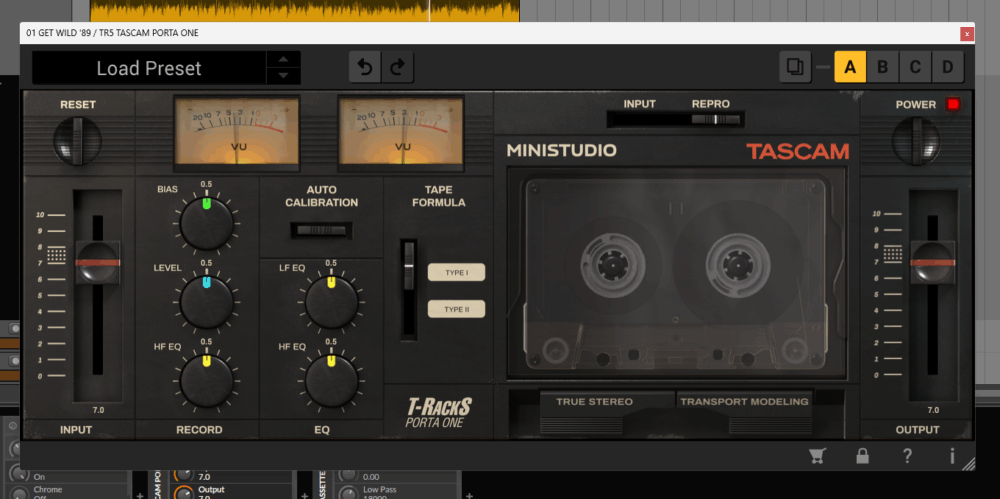
Task: Click the 0.5 value above RECORD HF EQ knob
Action: [x=206, y=342]
